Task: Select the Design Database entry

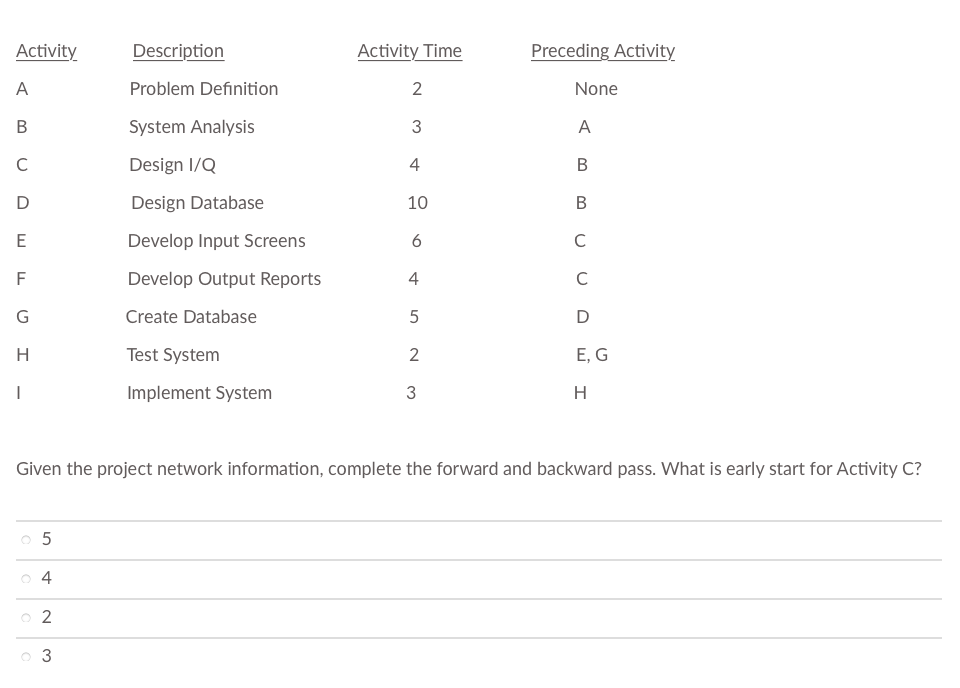Action: [196, 203]
